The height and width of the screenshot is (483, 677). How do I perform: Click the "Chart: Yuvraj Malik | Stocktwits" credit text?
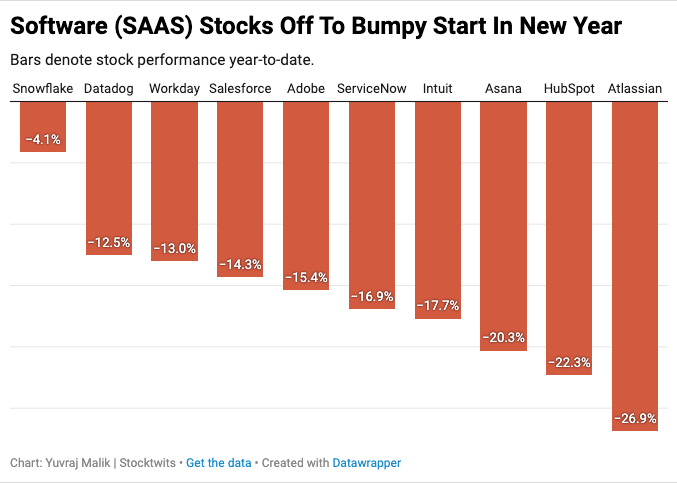pos(93,463)
